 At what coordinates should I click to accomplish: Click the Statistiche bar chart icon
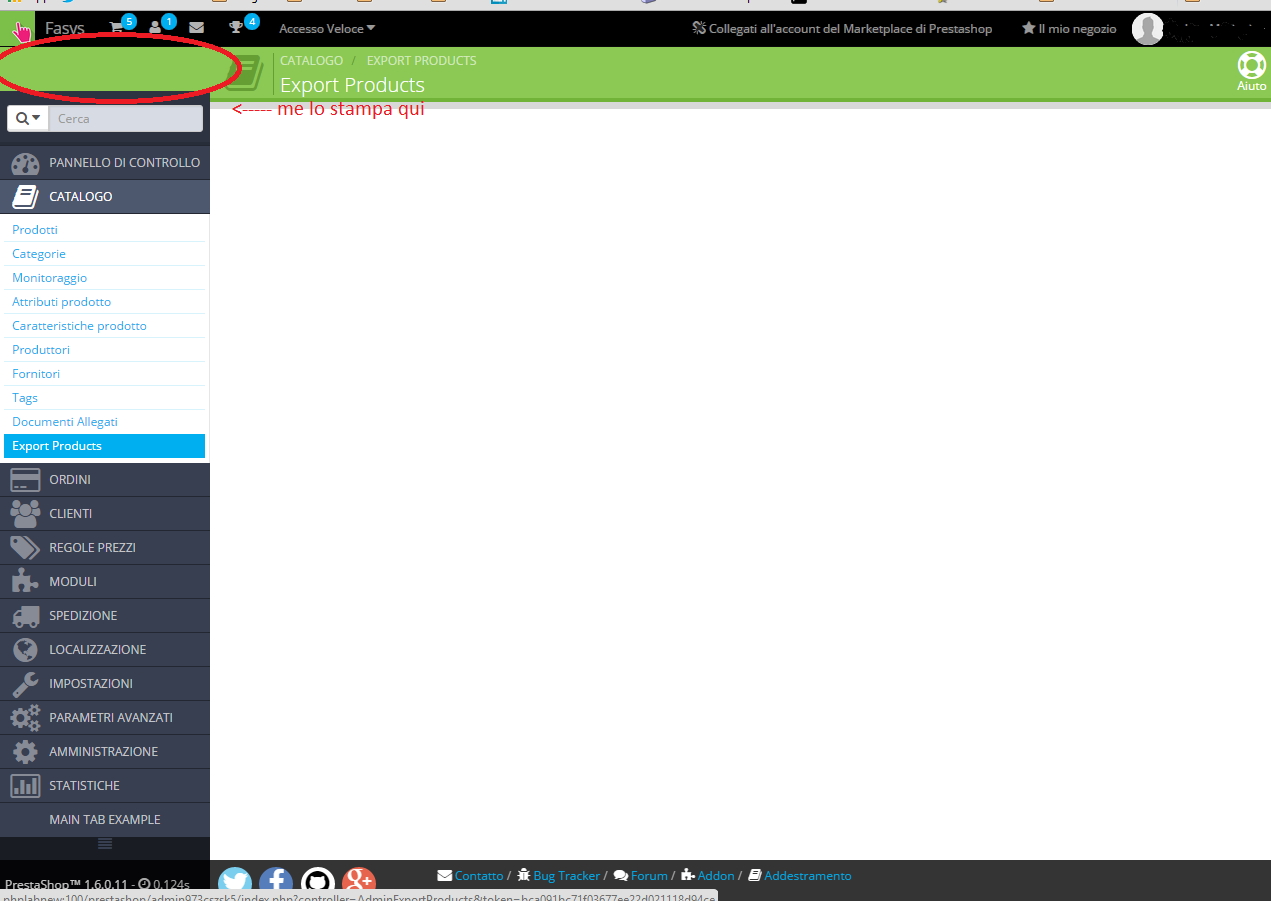(25, 786)
